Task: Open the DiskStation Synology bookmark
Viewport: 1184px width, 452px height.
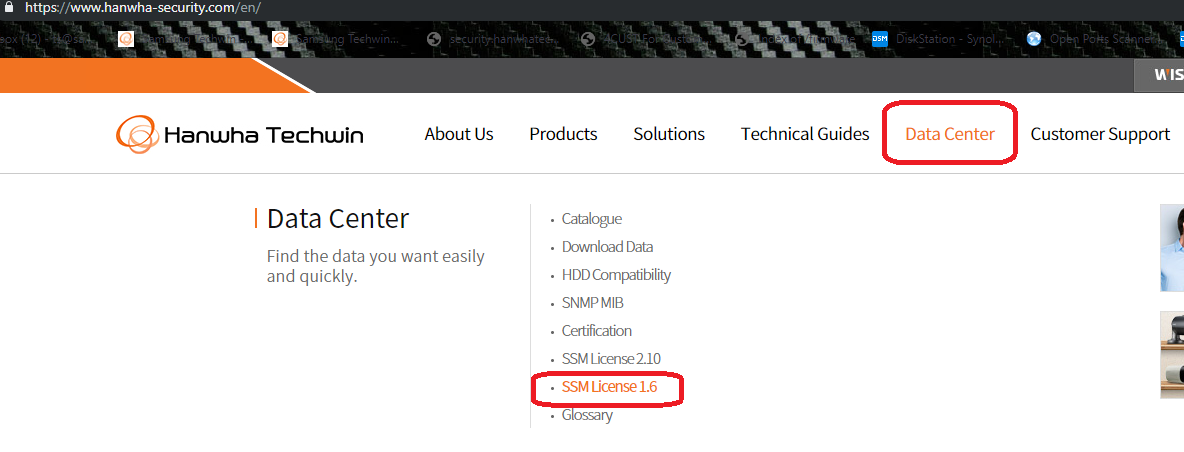Action: (939, 39)
